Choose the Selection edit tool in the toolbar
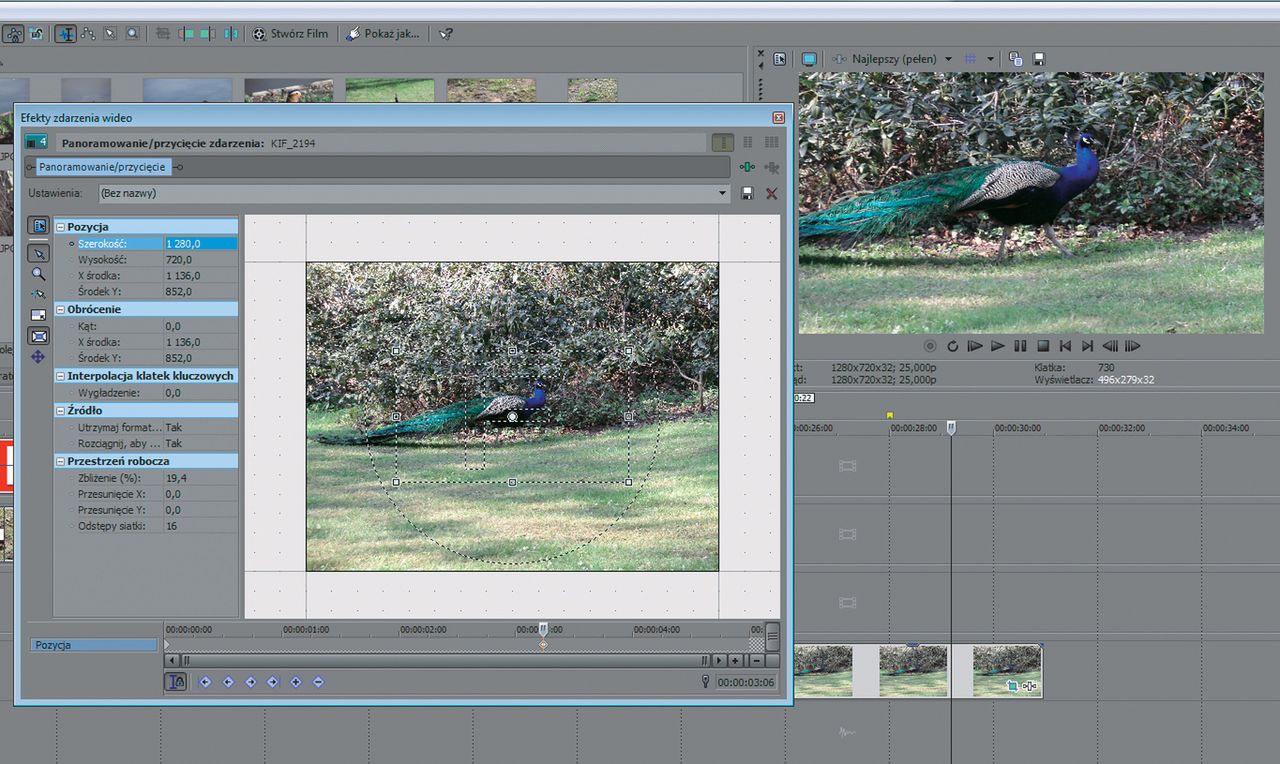This screenshot has width=1280, height=764. 110,33
